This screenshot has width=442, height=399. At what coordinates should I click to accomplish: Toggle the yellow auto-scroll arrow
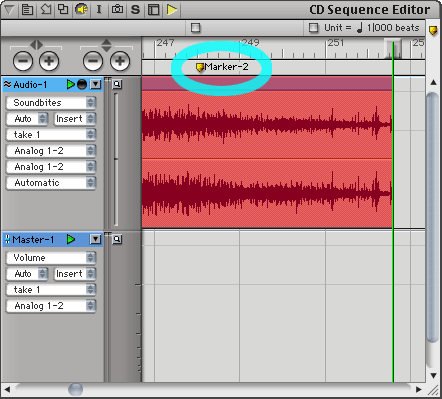click(172, 10)
